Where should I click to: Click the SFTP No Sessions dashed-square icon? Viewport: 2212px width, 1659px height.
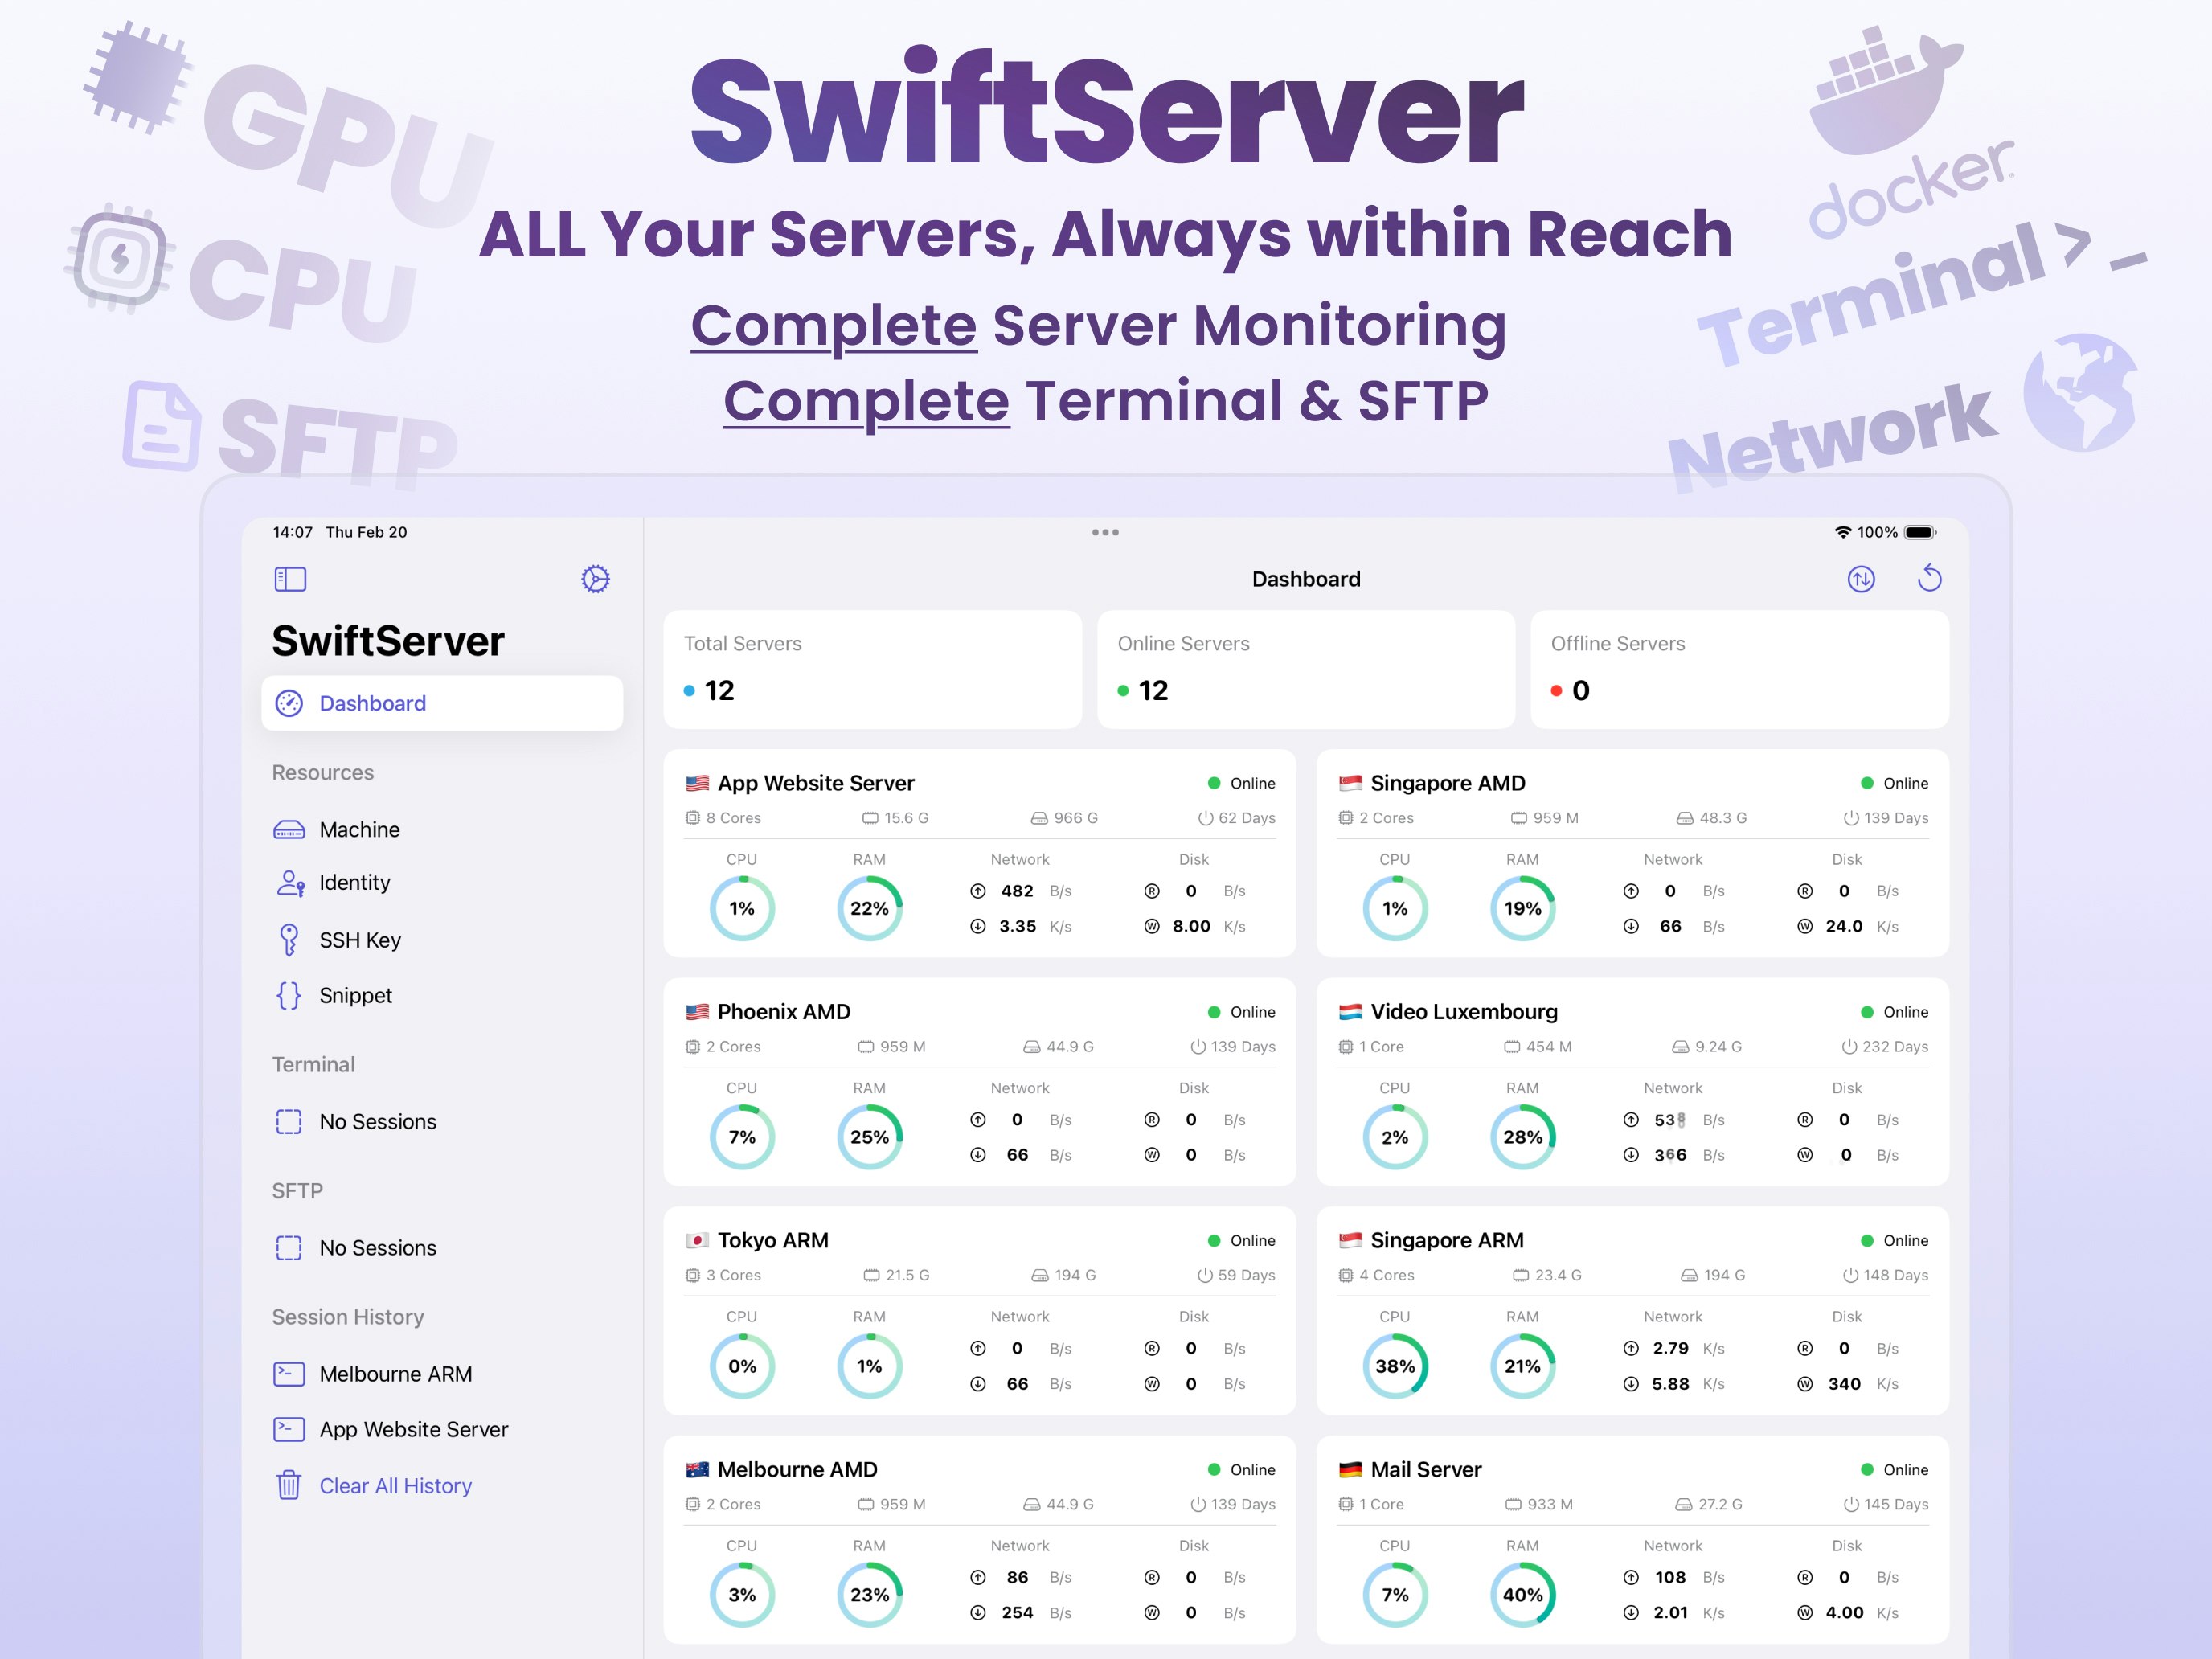pos(289,1248)
